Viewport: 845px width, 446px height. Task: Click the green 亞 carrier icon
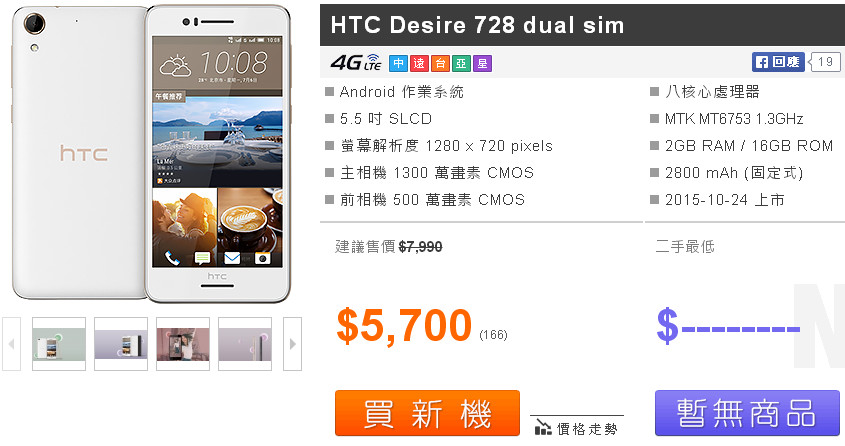[x=461, y=64]
